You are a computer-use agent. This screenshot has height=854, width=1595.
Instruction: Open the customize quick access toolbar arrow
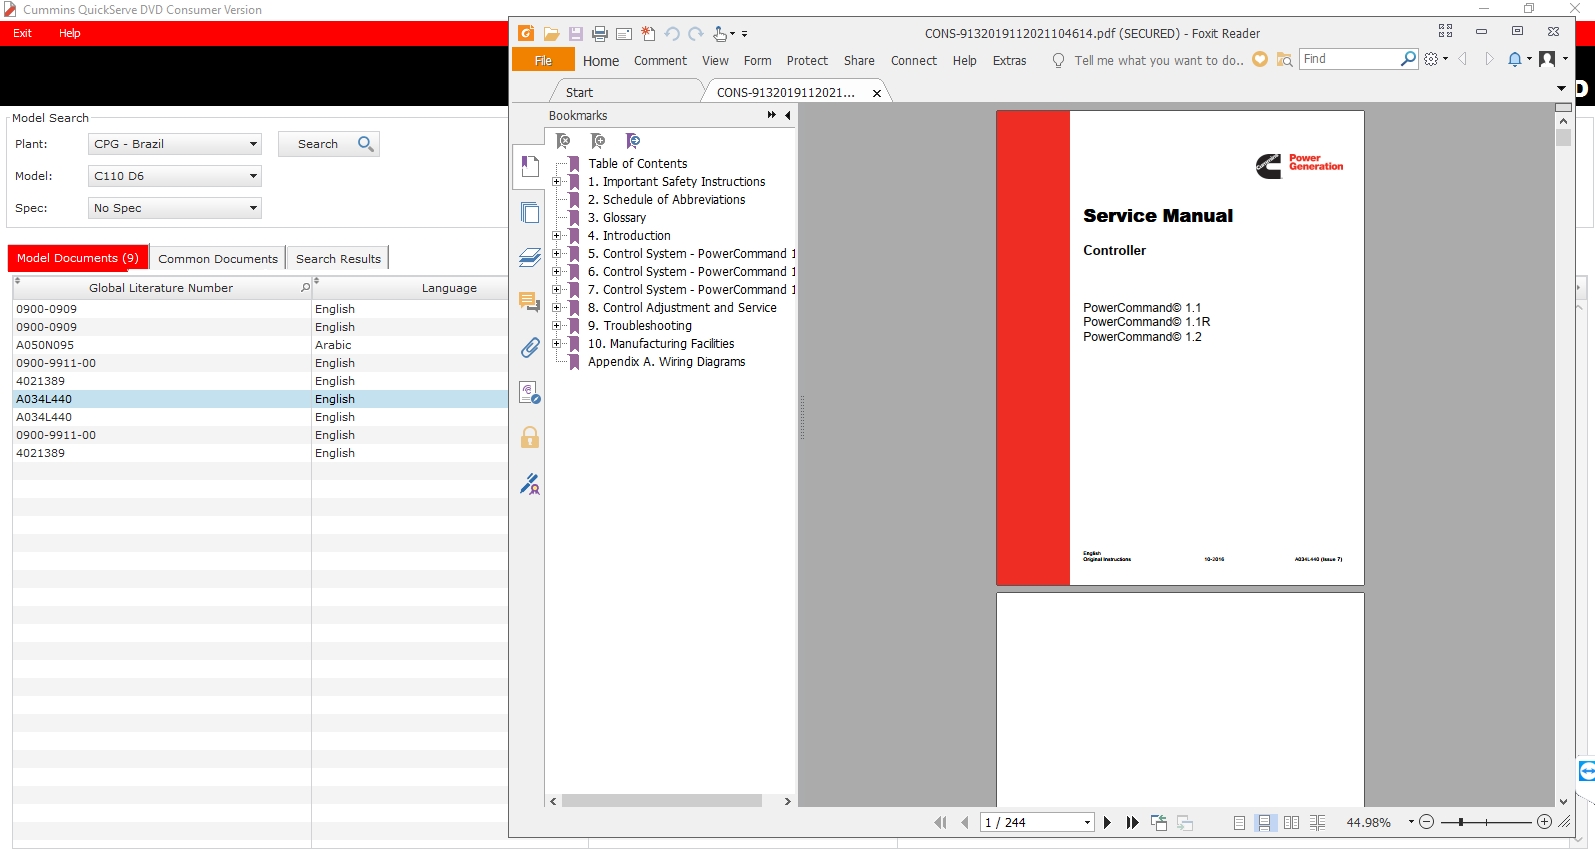(x=745, y=34)
